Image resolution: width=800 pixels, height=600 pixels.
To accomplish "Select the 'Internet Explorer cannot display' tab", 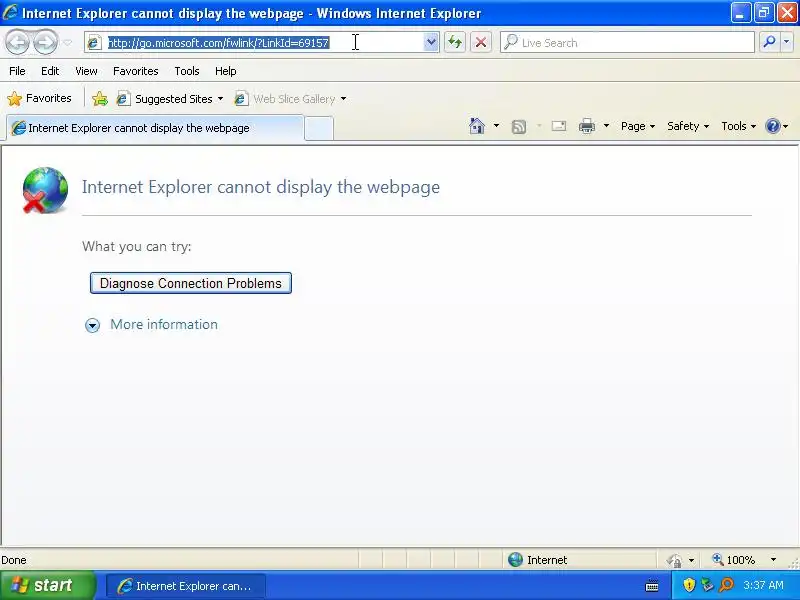I will click(154, 128).
